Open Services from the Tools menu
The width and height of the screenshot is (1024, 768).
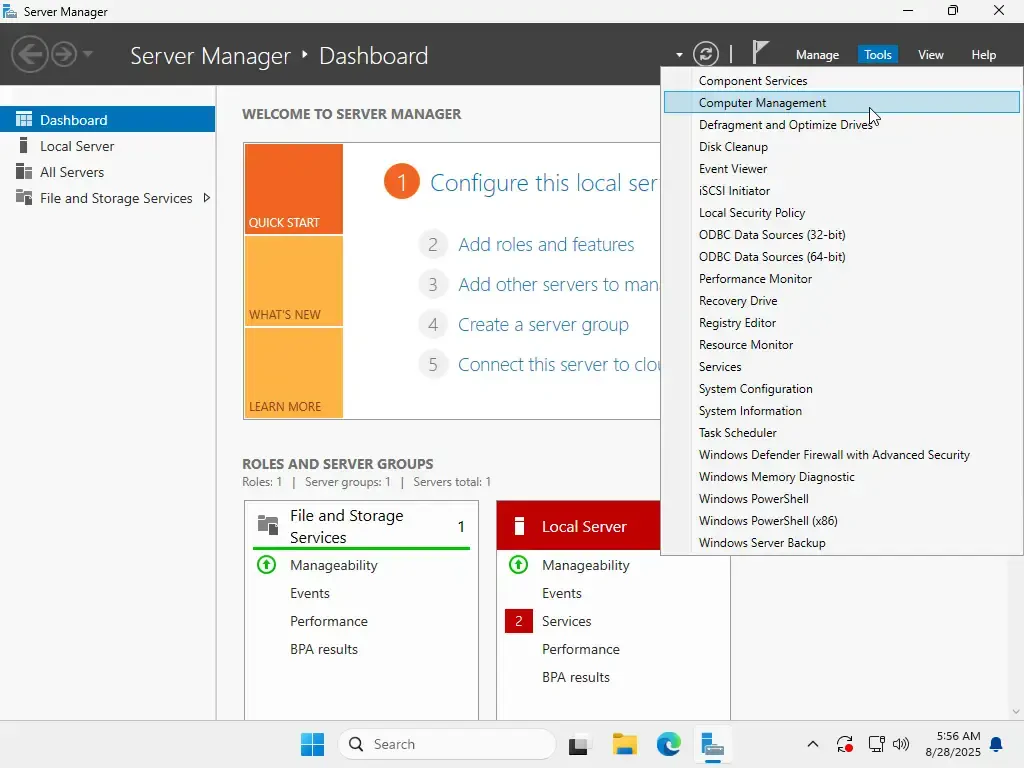click(x=841, y=366)
